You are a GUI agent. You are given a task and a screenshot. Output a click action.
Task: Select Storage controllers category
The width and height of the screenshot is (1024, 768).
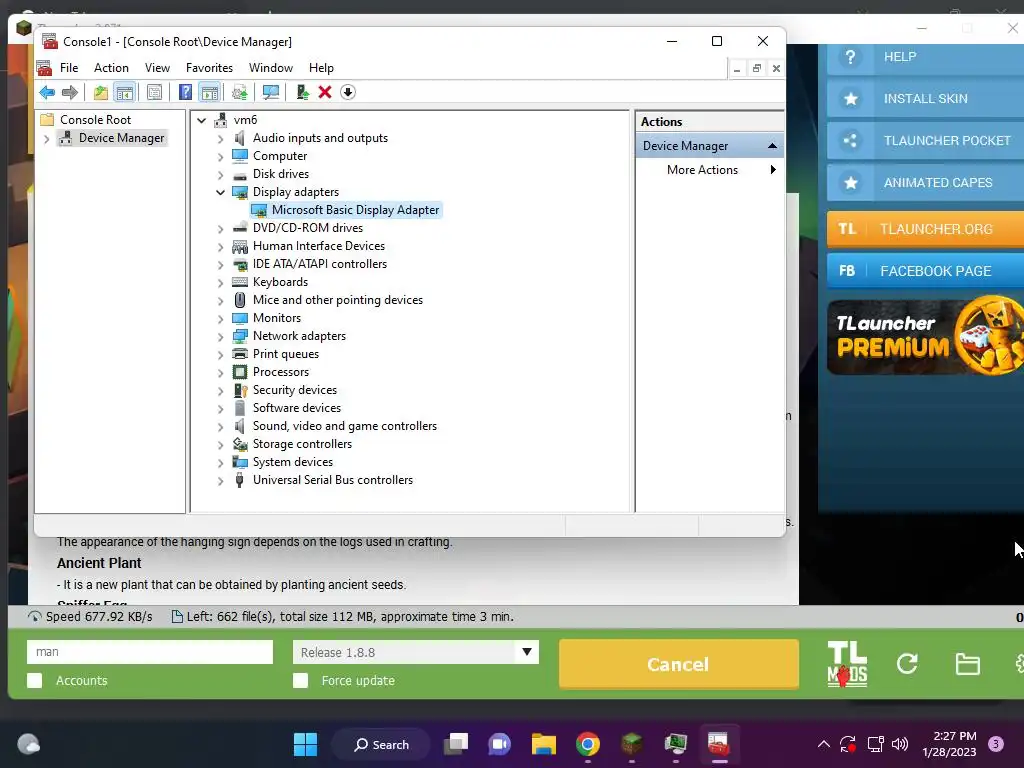(302, 443)
